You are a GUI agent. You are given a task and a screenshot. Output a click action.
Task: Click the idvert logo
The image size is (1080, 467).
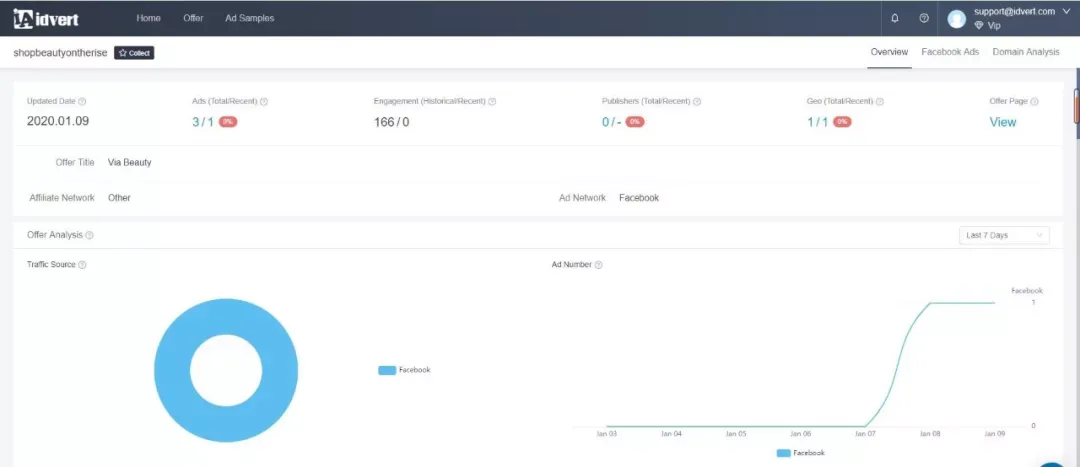click(45, 19)
